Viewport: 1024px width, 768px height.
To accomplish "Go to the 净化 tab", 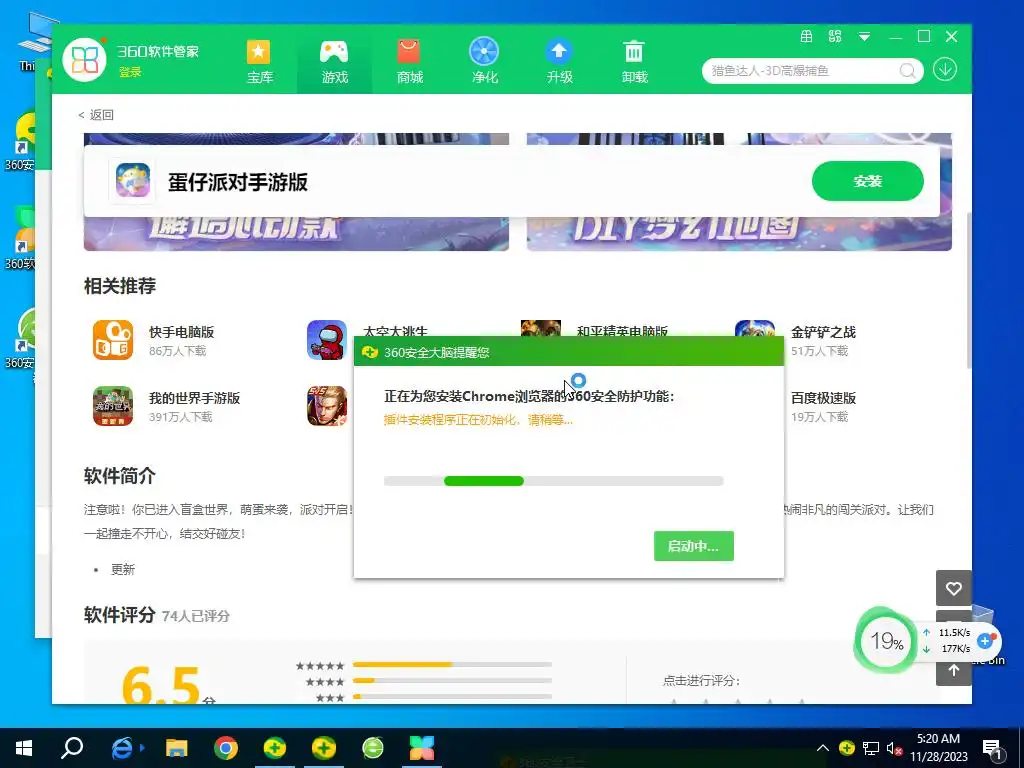I will pos(485,63).
